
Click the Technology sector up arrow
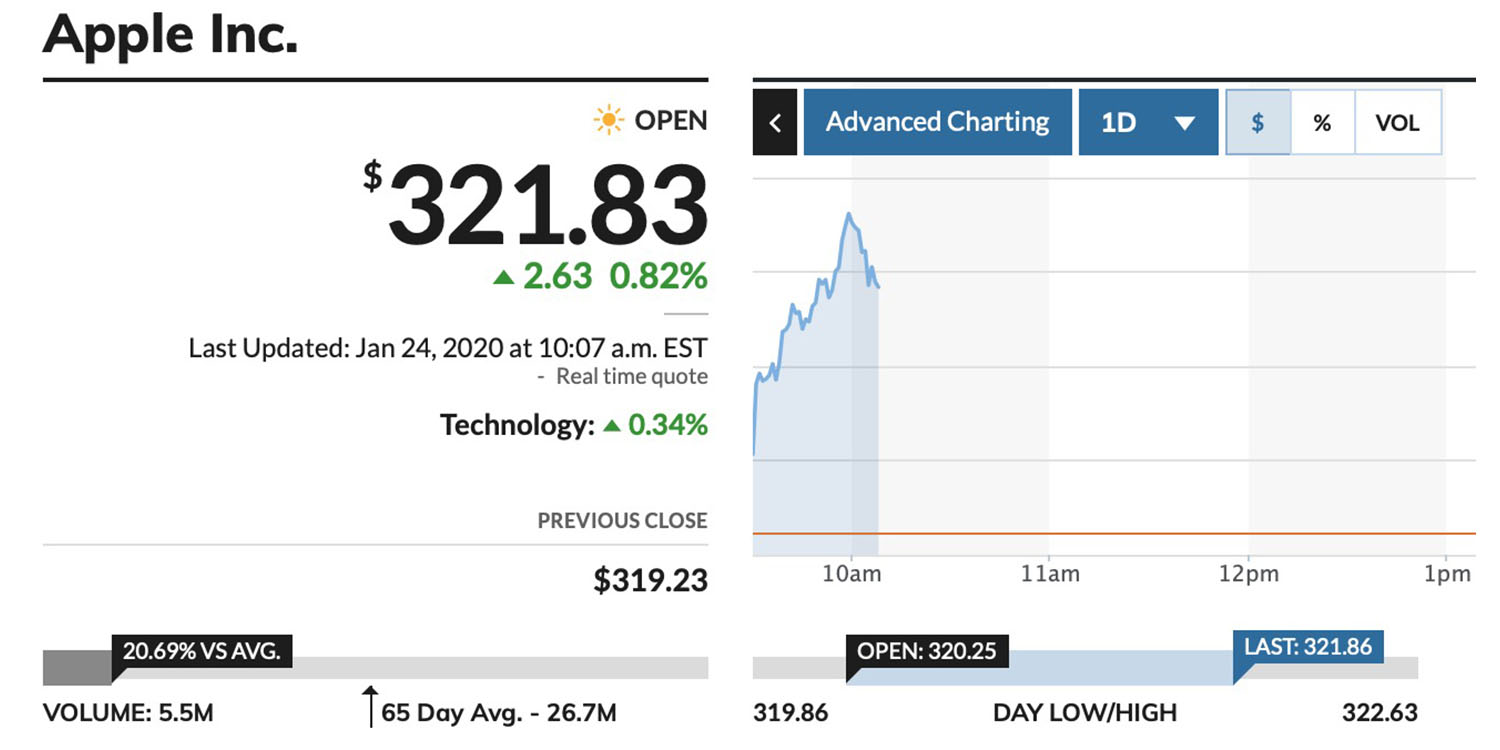[x=612, y=426]
